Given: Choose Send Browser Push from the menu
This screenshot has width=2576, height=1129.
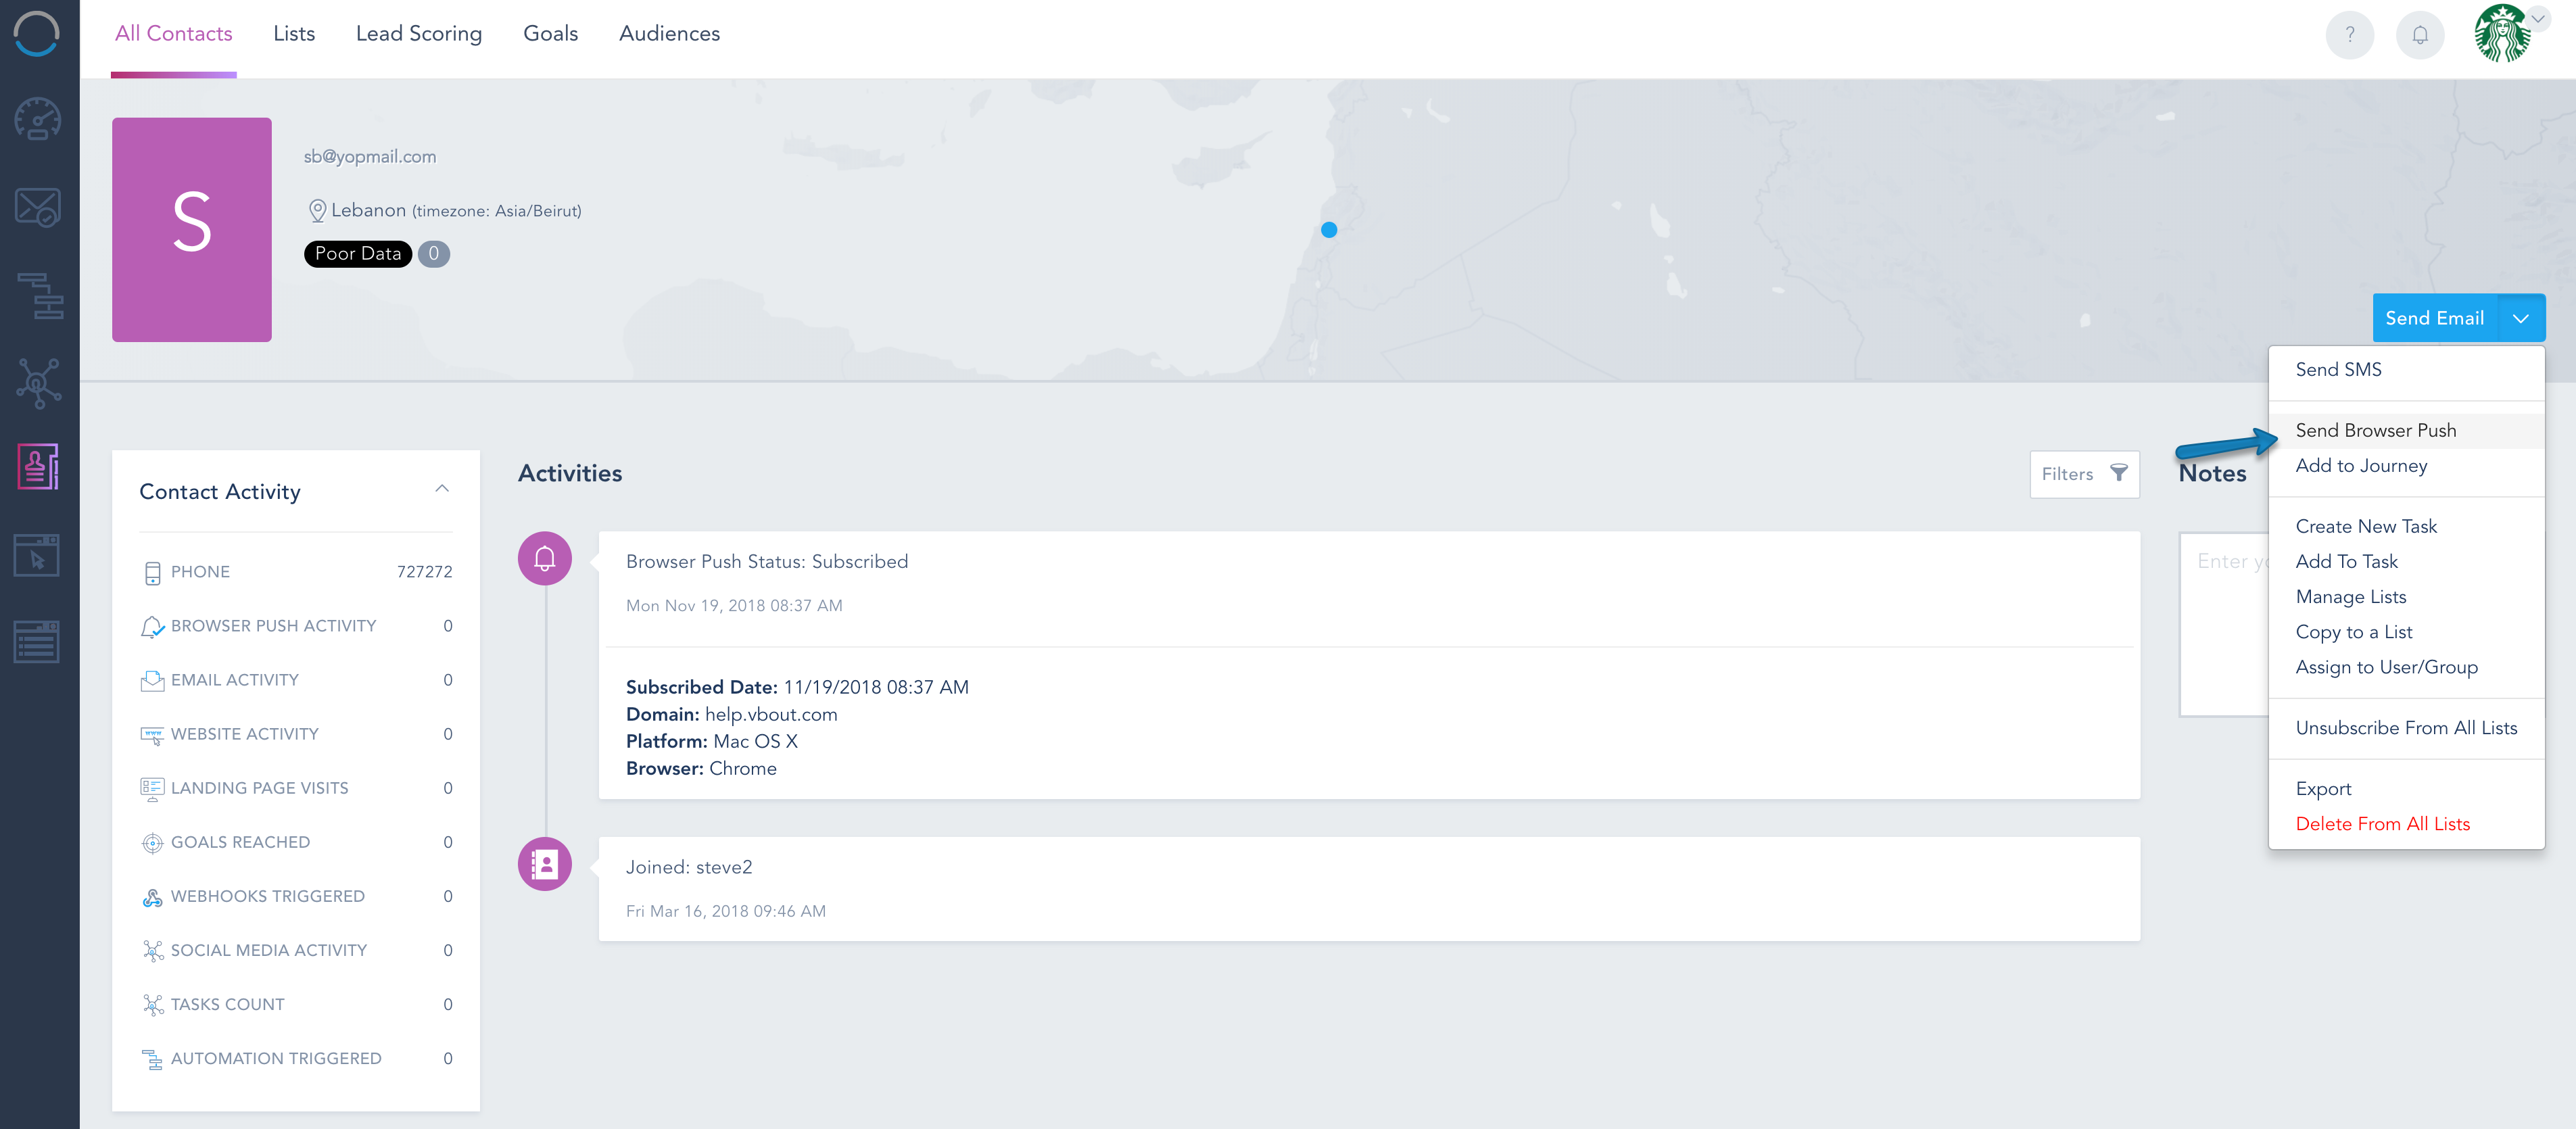Looking at the screenshot, I should point(2406,431).
